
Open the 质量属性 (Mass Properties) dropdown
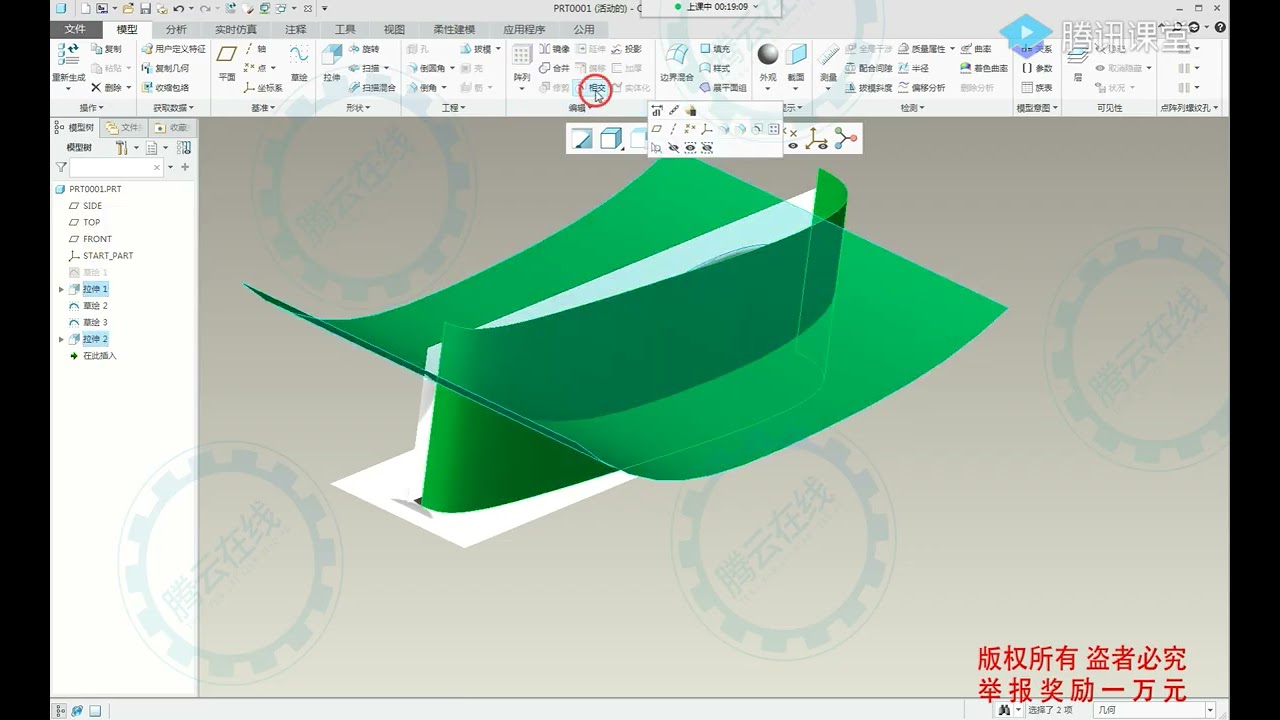(951, 49)
